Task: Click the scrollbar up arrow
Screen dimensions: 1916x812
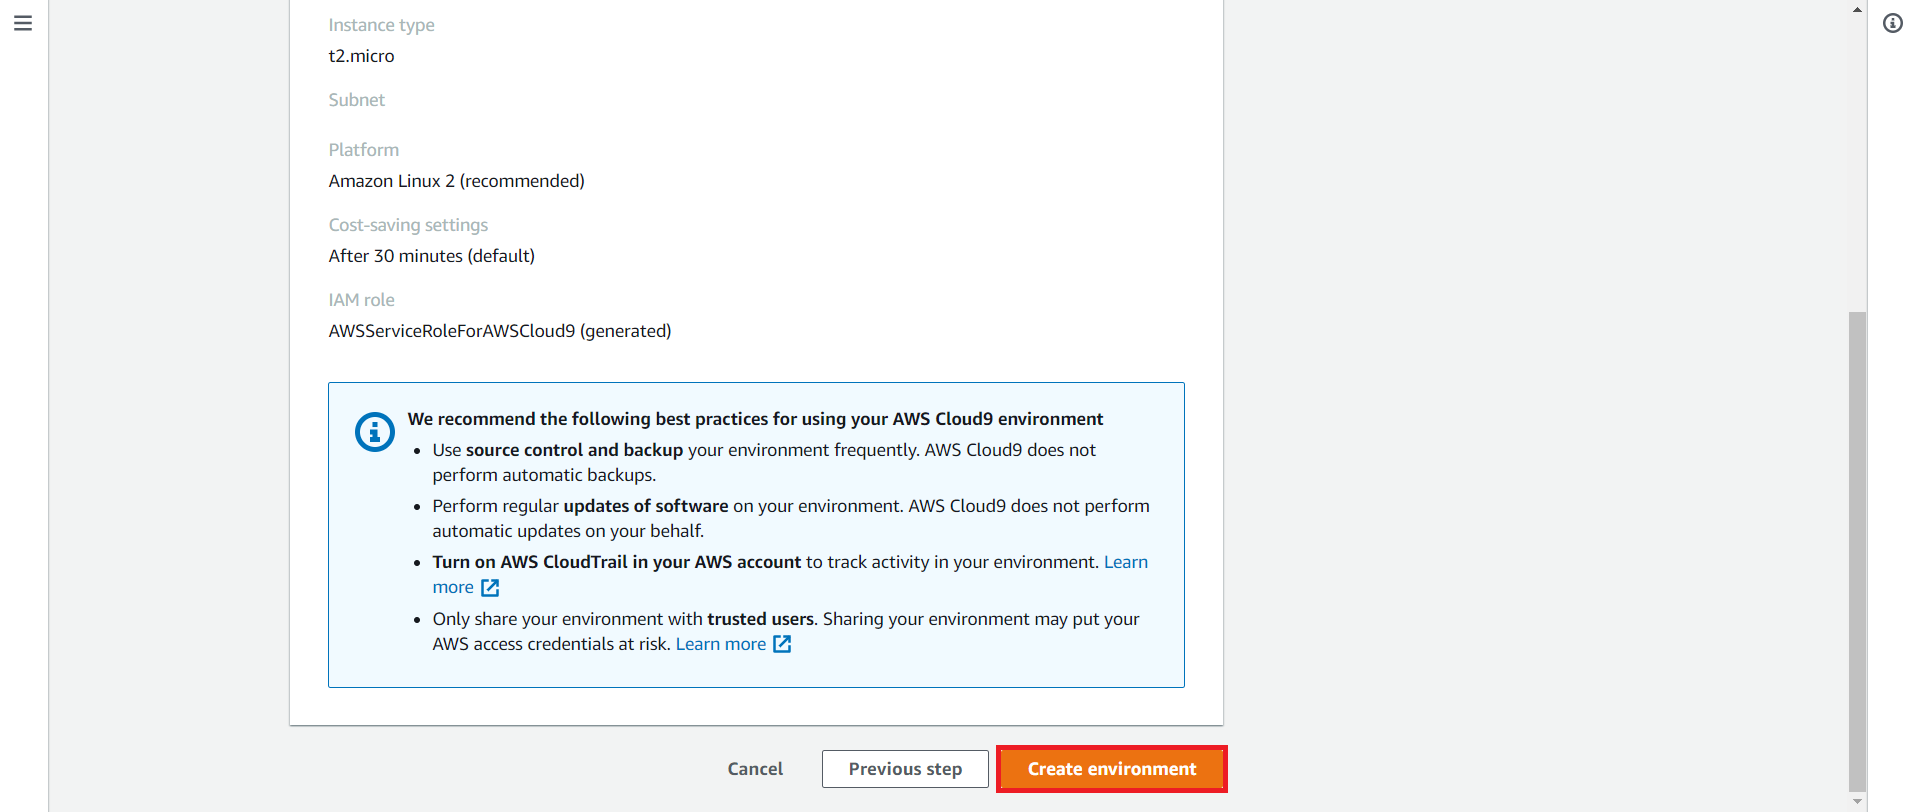Action: pos(1857,9)
